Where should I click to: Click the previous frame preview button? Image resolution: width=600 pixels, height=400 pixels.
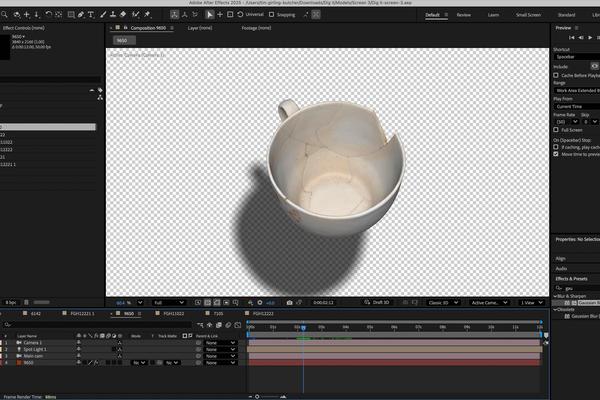click(x=581, y=38)
